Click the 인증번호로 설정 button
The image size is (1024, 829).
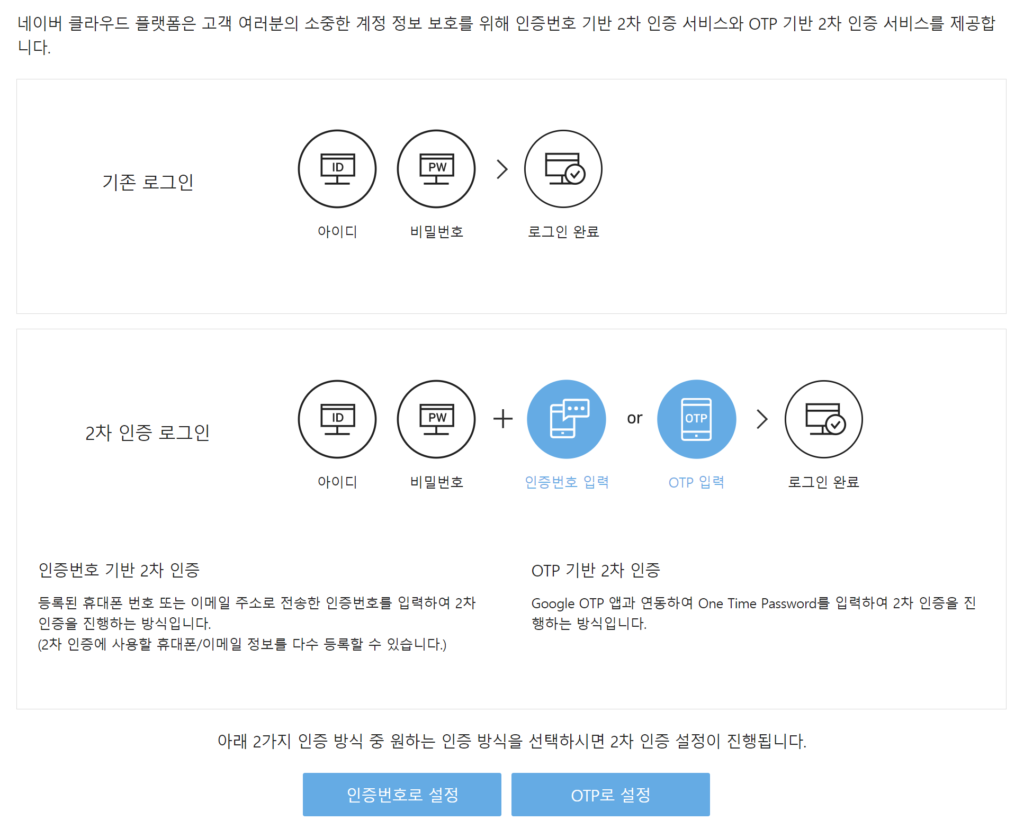402,794
